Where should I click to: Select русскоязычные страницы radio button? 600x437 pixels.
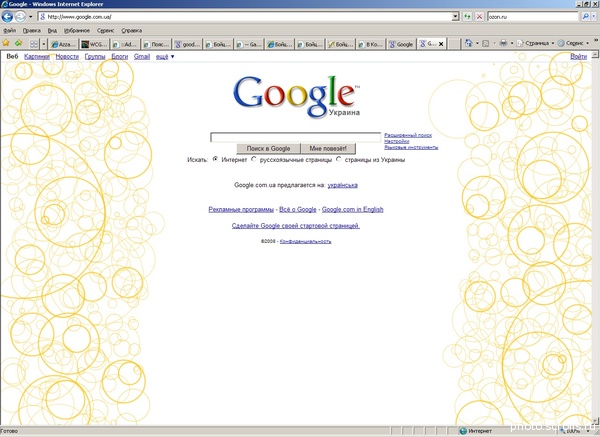[254, 159]
